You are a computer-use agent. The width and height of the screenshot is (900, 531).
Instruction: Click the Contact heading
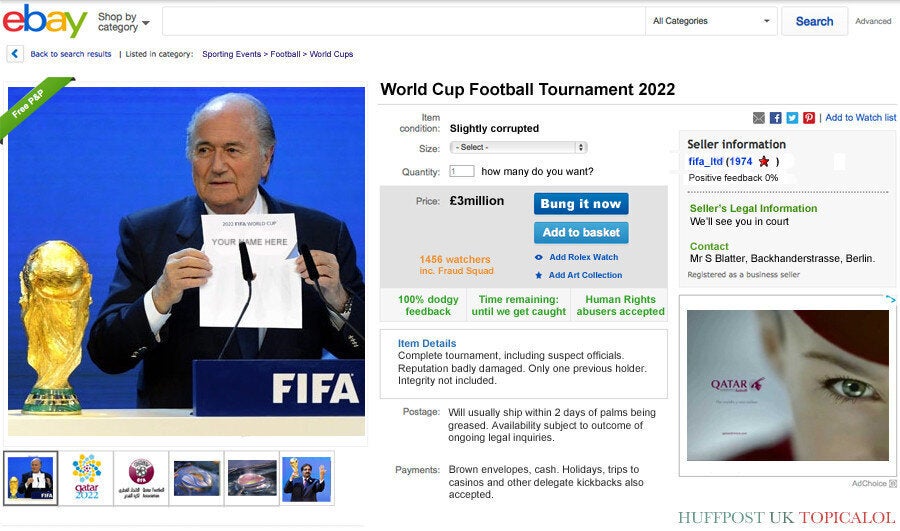[709, 246]
